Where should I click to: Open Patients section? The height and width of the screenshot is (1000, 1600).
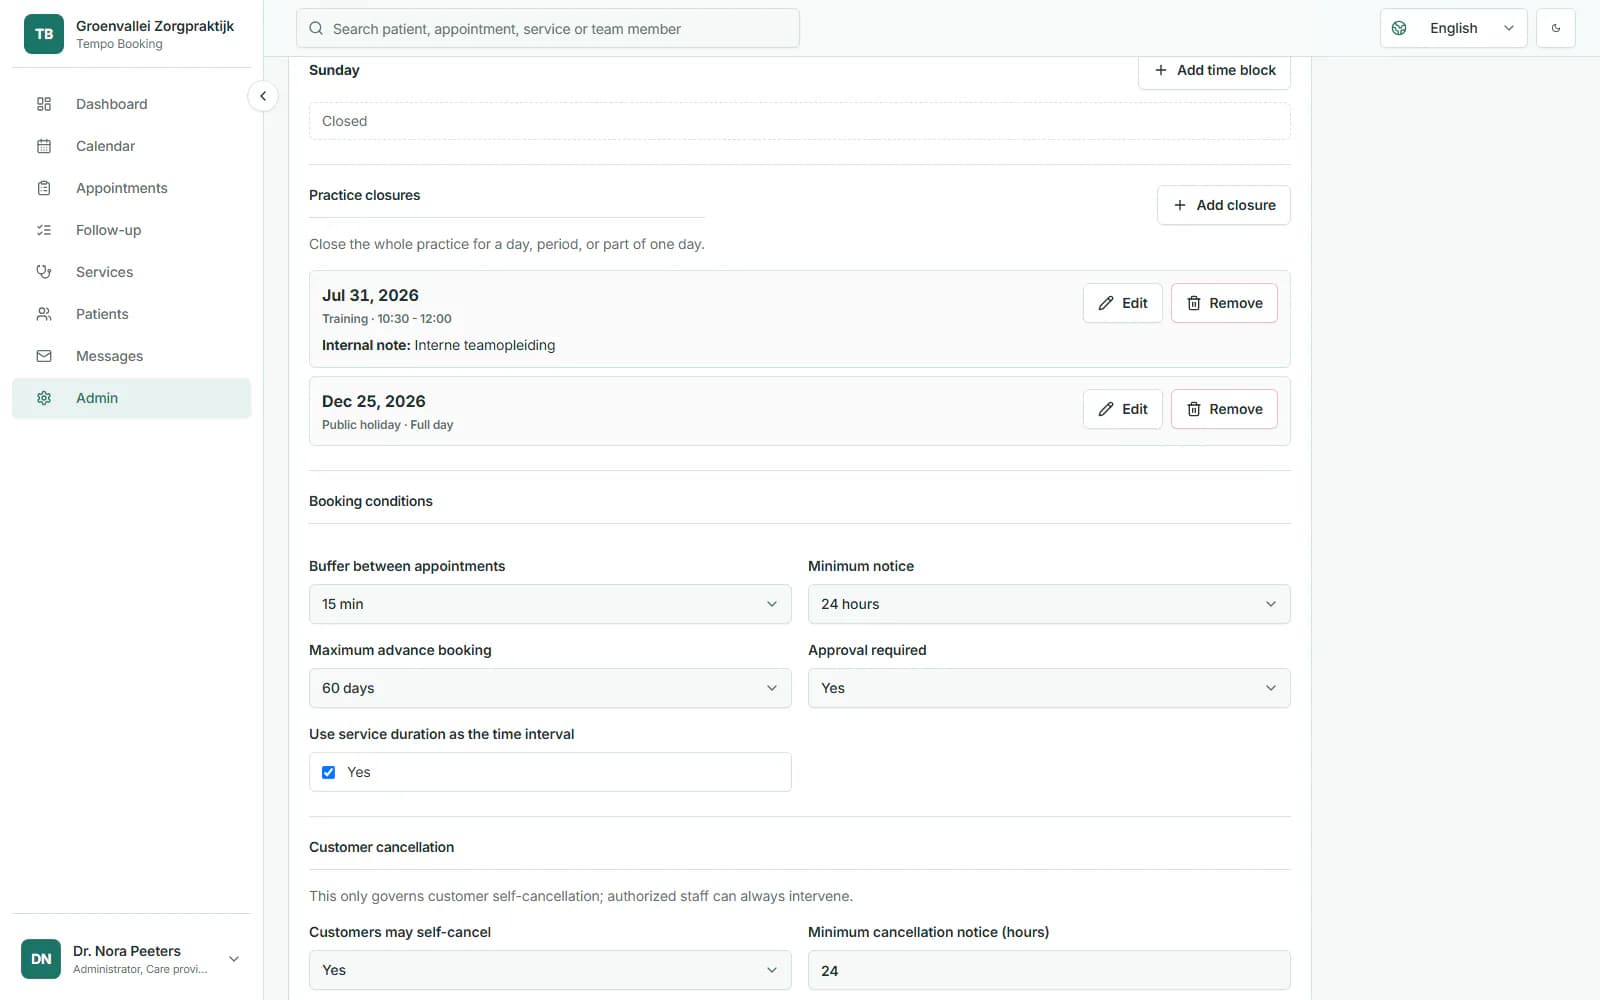pos(131,314)
